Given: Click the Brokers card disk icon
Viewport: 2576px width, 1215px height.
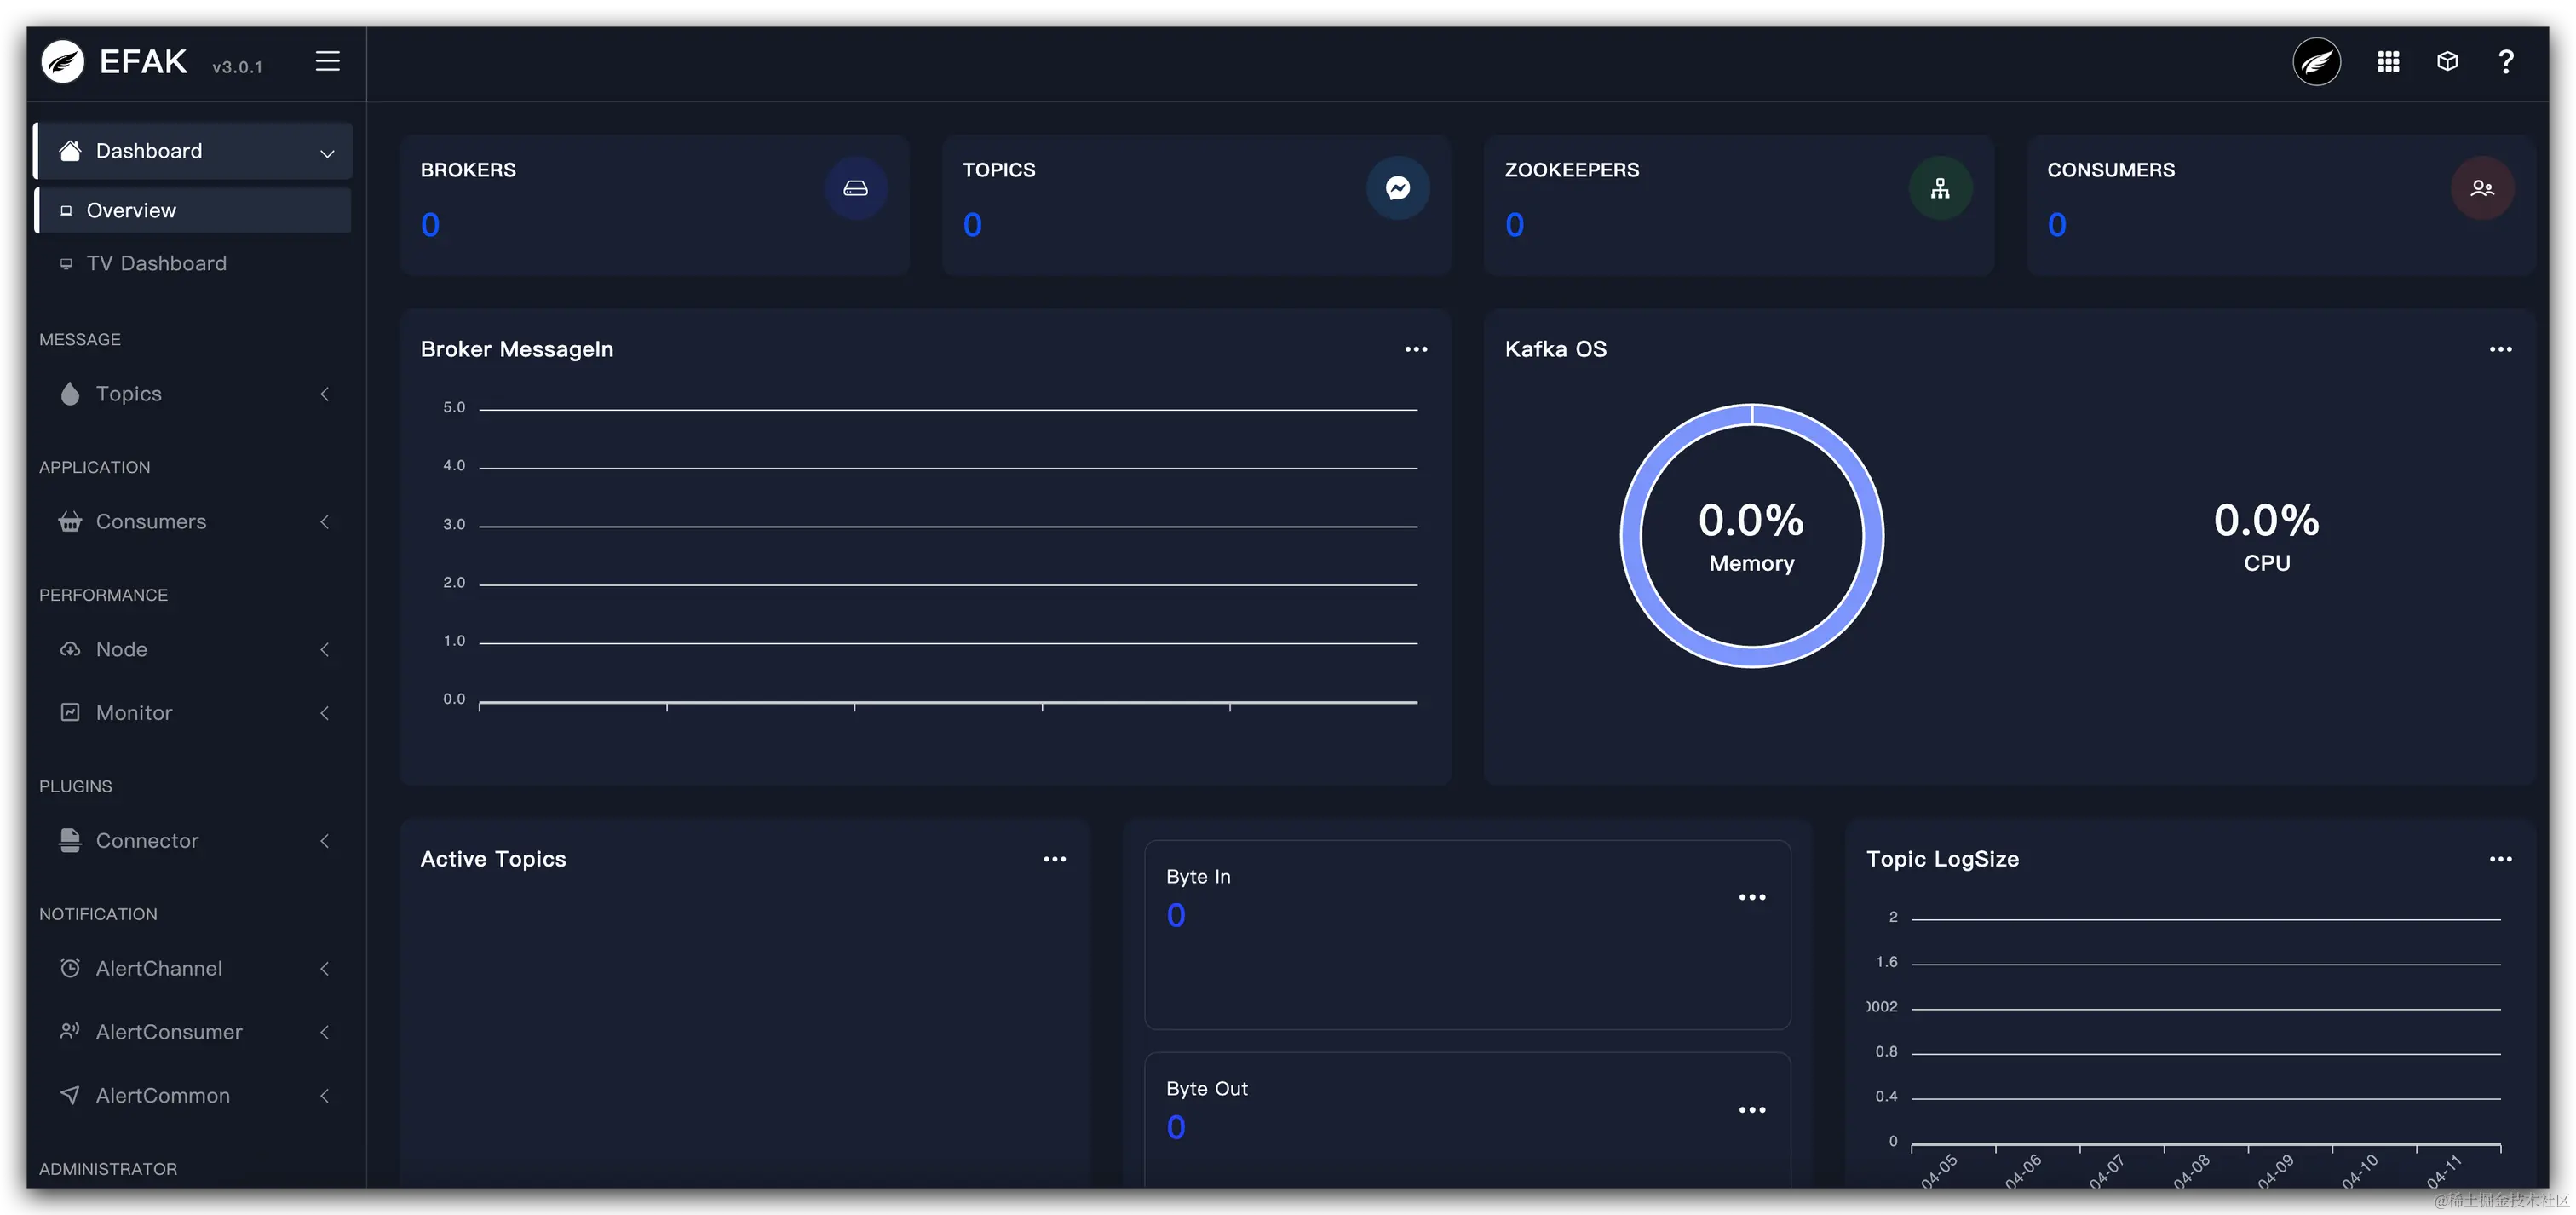Looking at the screenshot, I should pyautogui.click(x=856, y=188).
